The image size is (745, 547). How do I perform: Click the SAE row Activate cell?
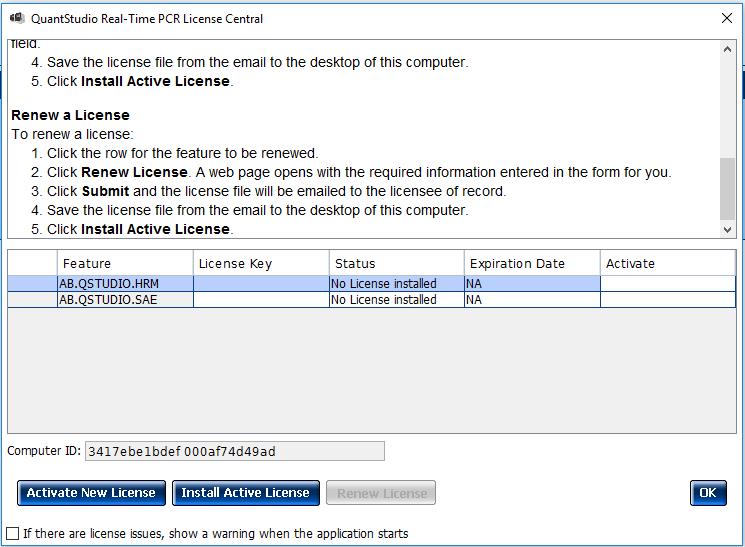pyautogui.click(x=668, y=300)
